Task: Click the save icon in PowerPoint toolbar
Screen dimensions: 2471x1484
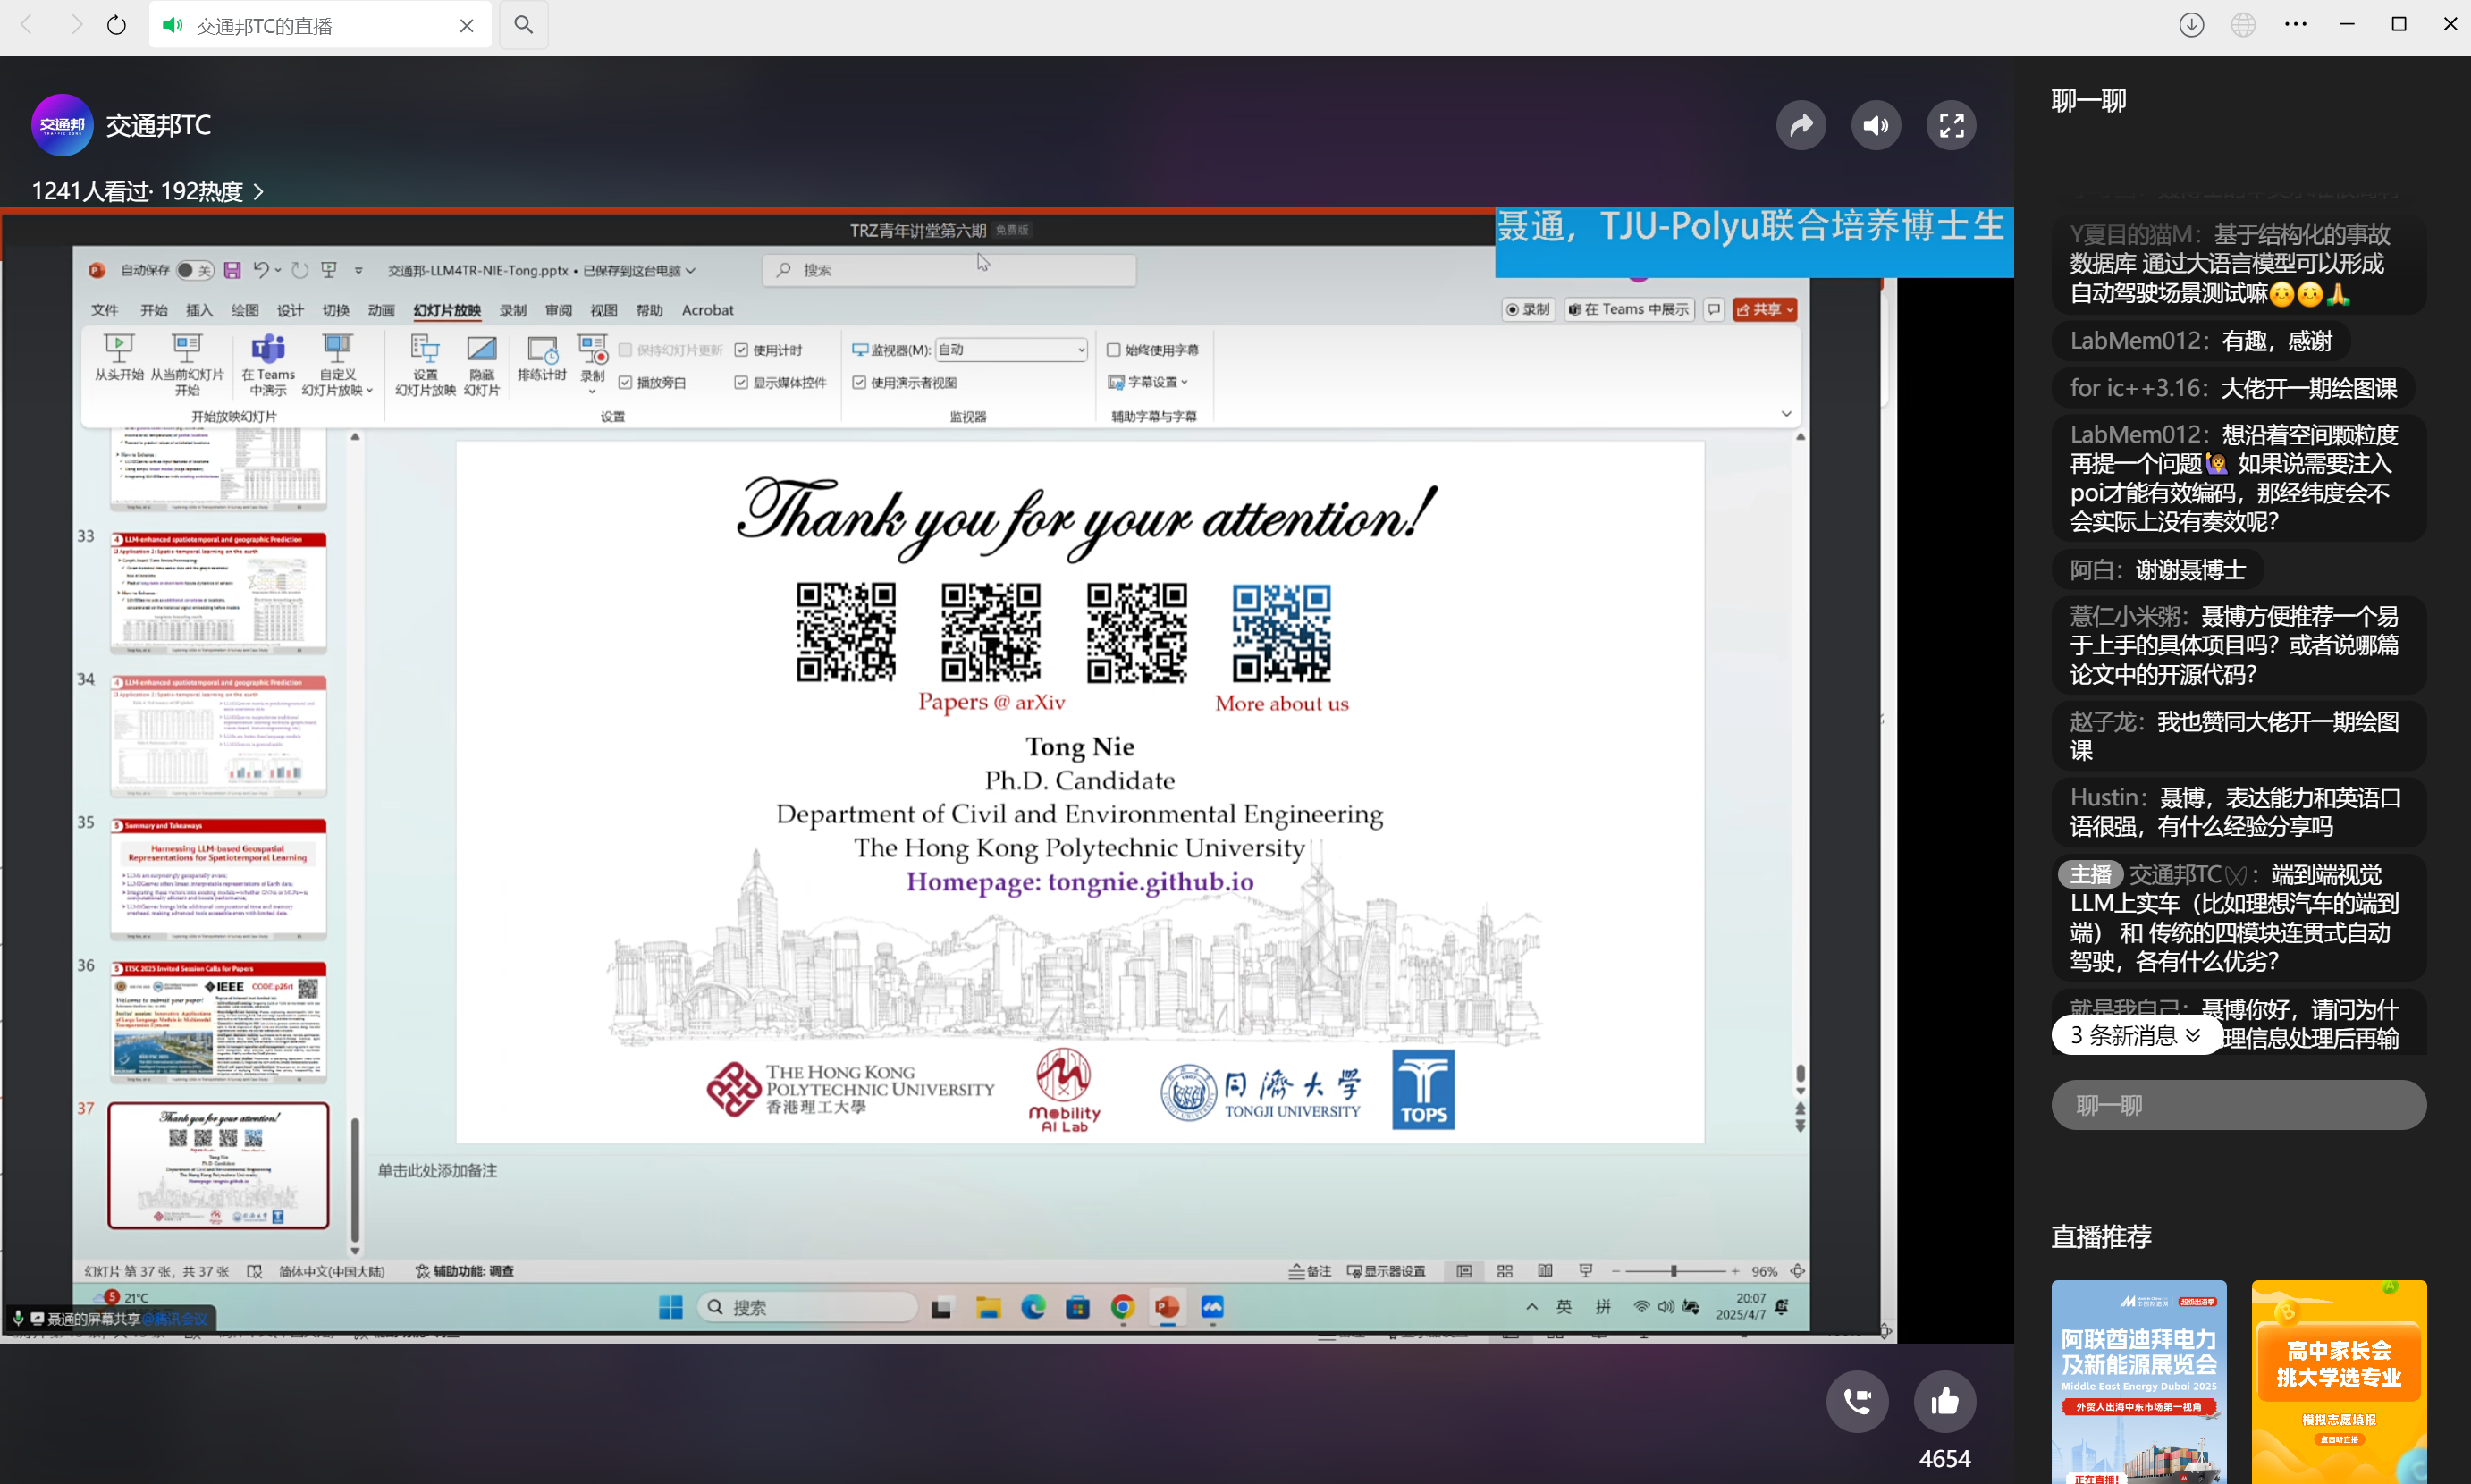Action: [x=232, y=270]
